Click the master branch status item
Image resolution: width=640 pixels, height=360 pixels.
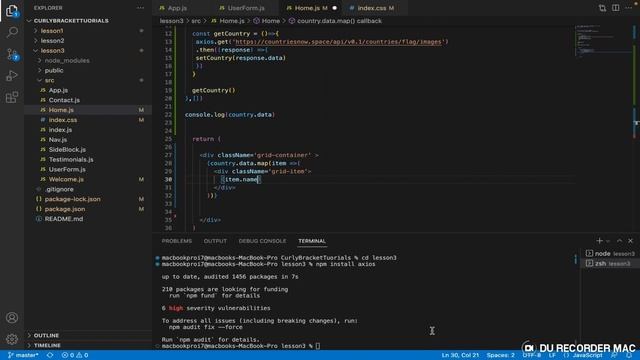coord(23,355)
